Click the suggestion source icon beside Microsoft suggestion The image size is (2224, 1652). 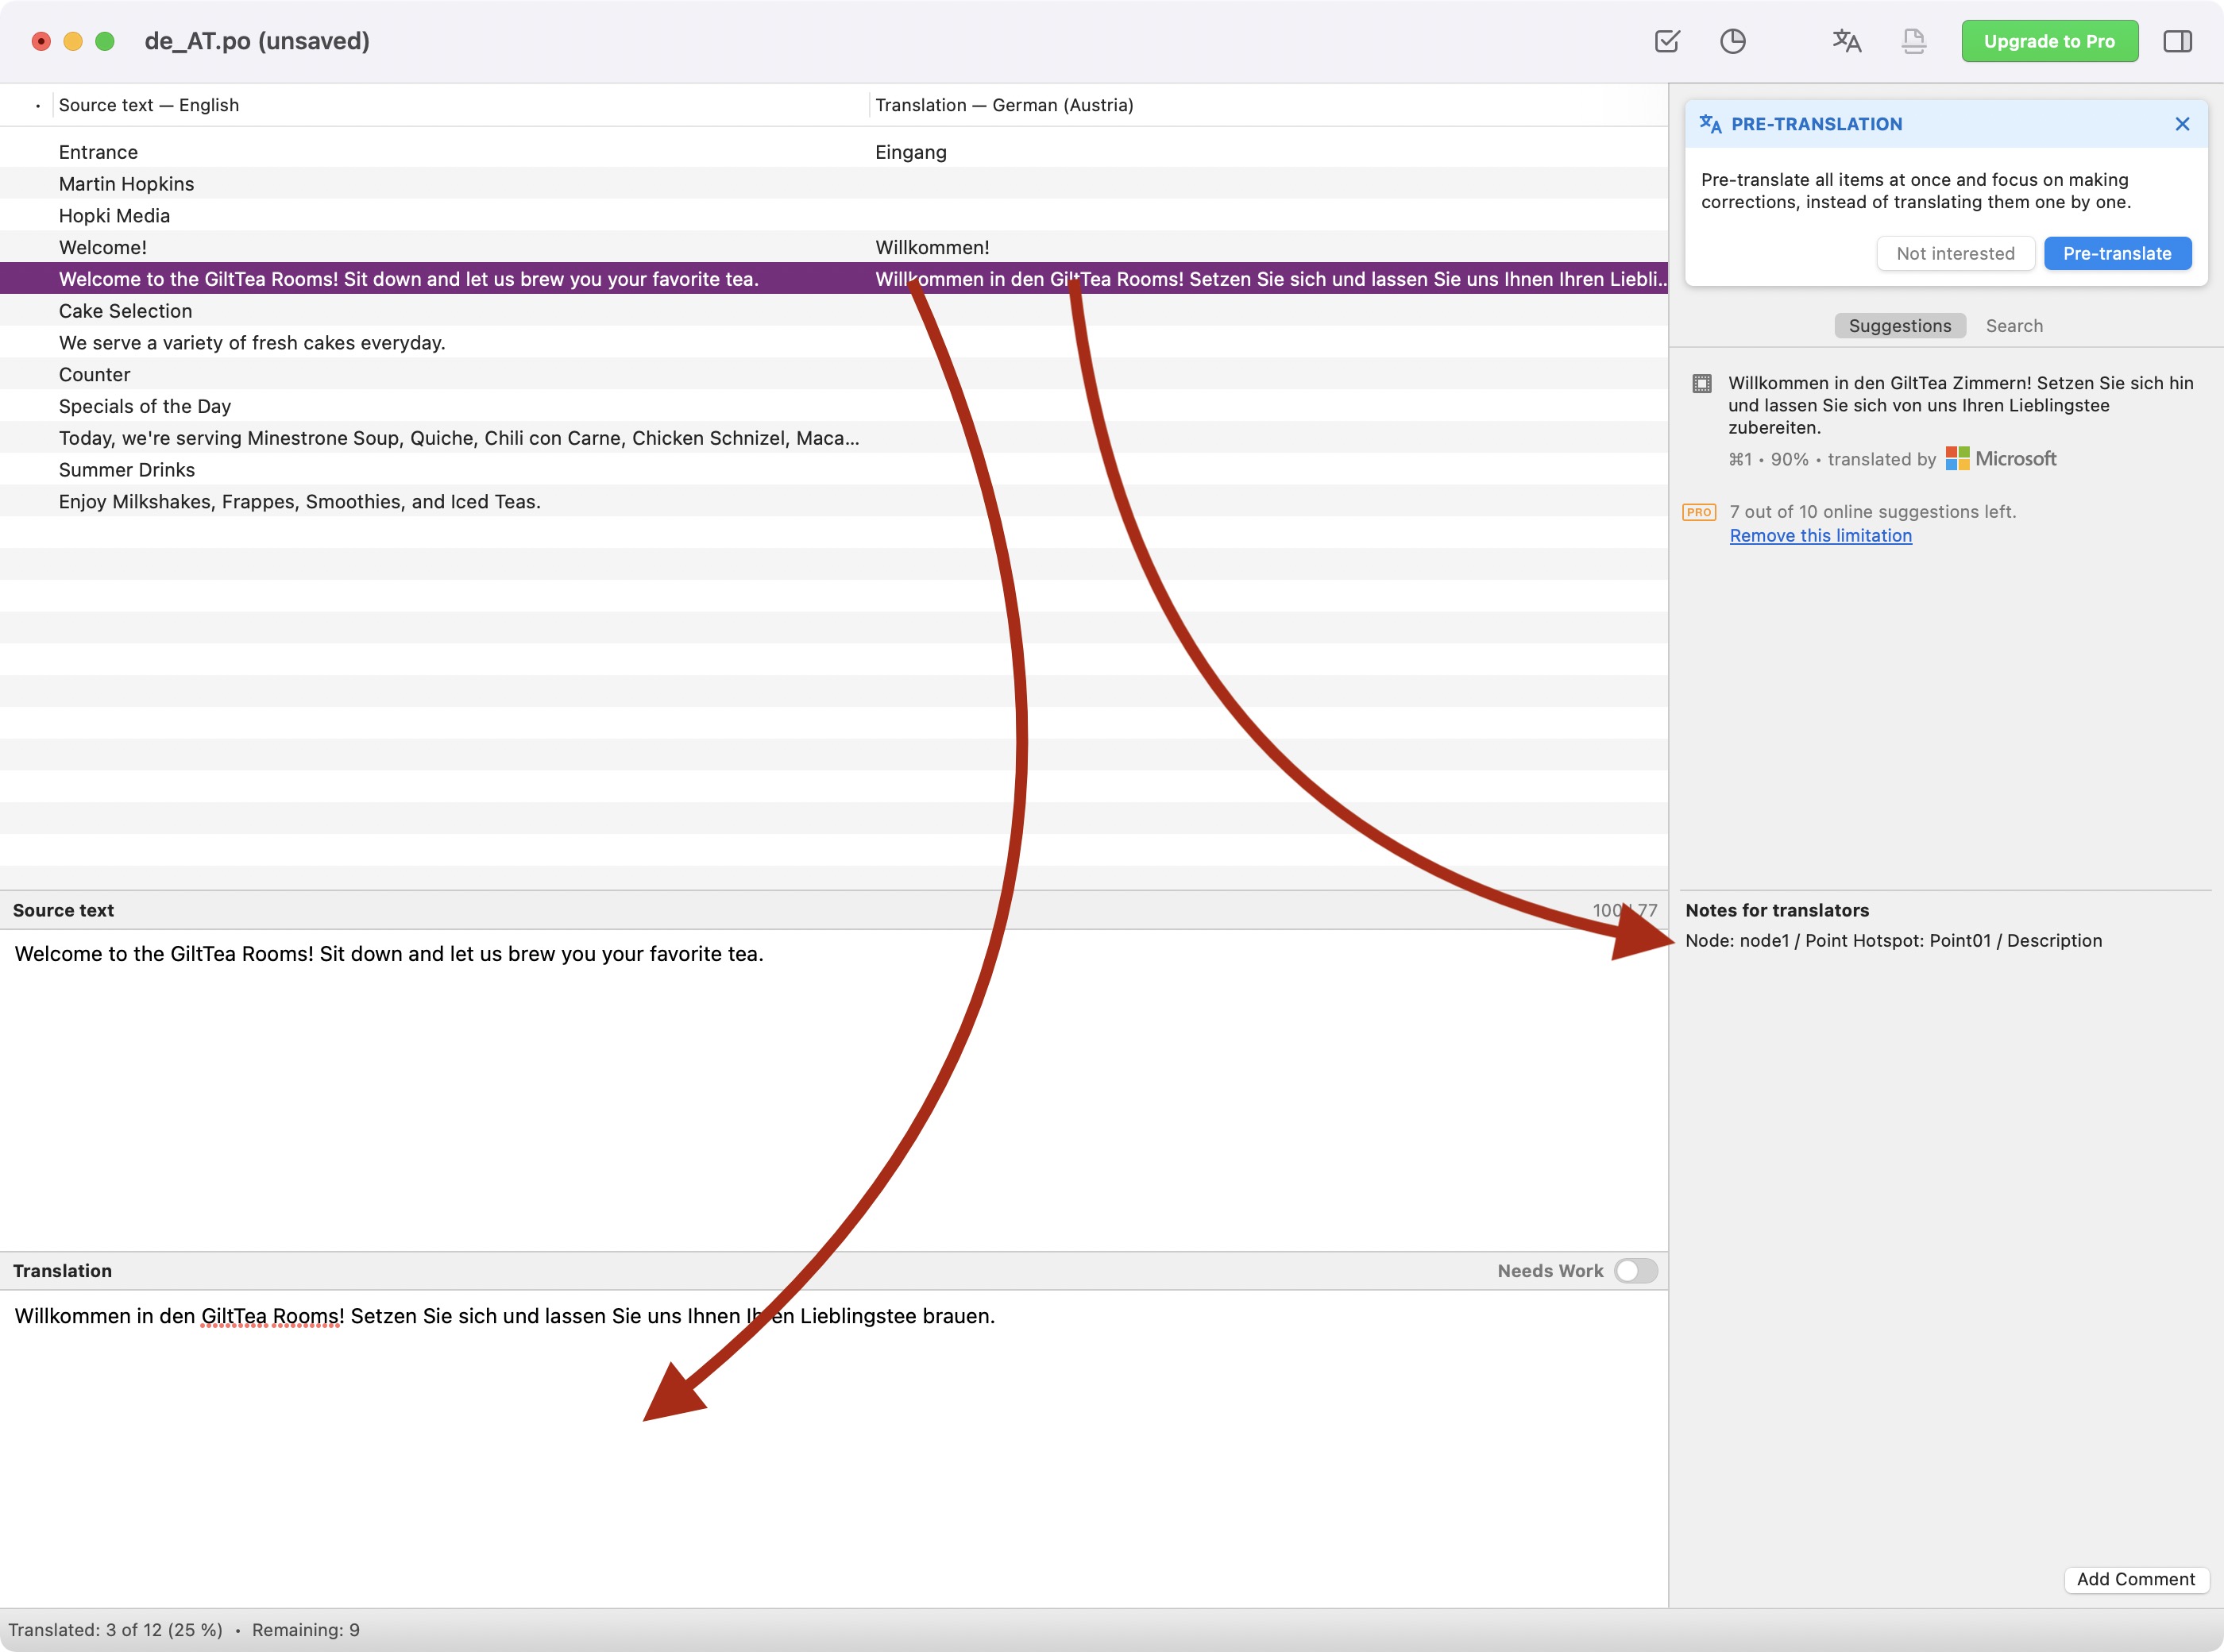(1702, 384)
